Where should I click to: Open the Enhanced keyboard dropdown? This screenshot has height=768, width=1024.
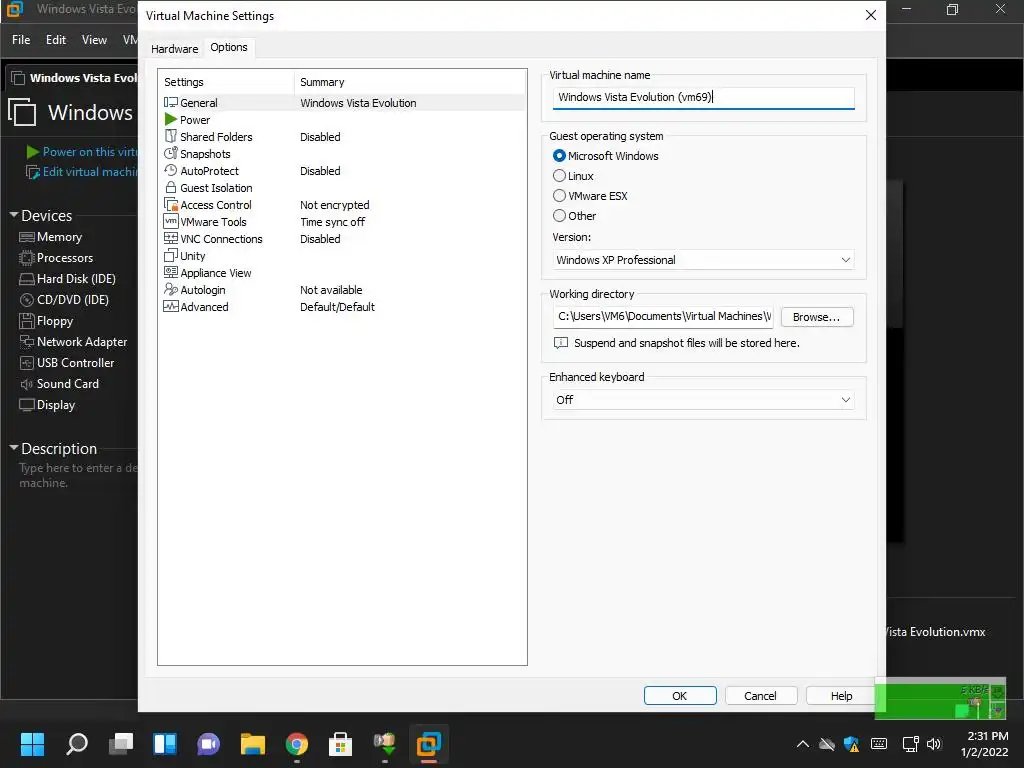coord(703,400)
